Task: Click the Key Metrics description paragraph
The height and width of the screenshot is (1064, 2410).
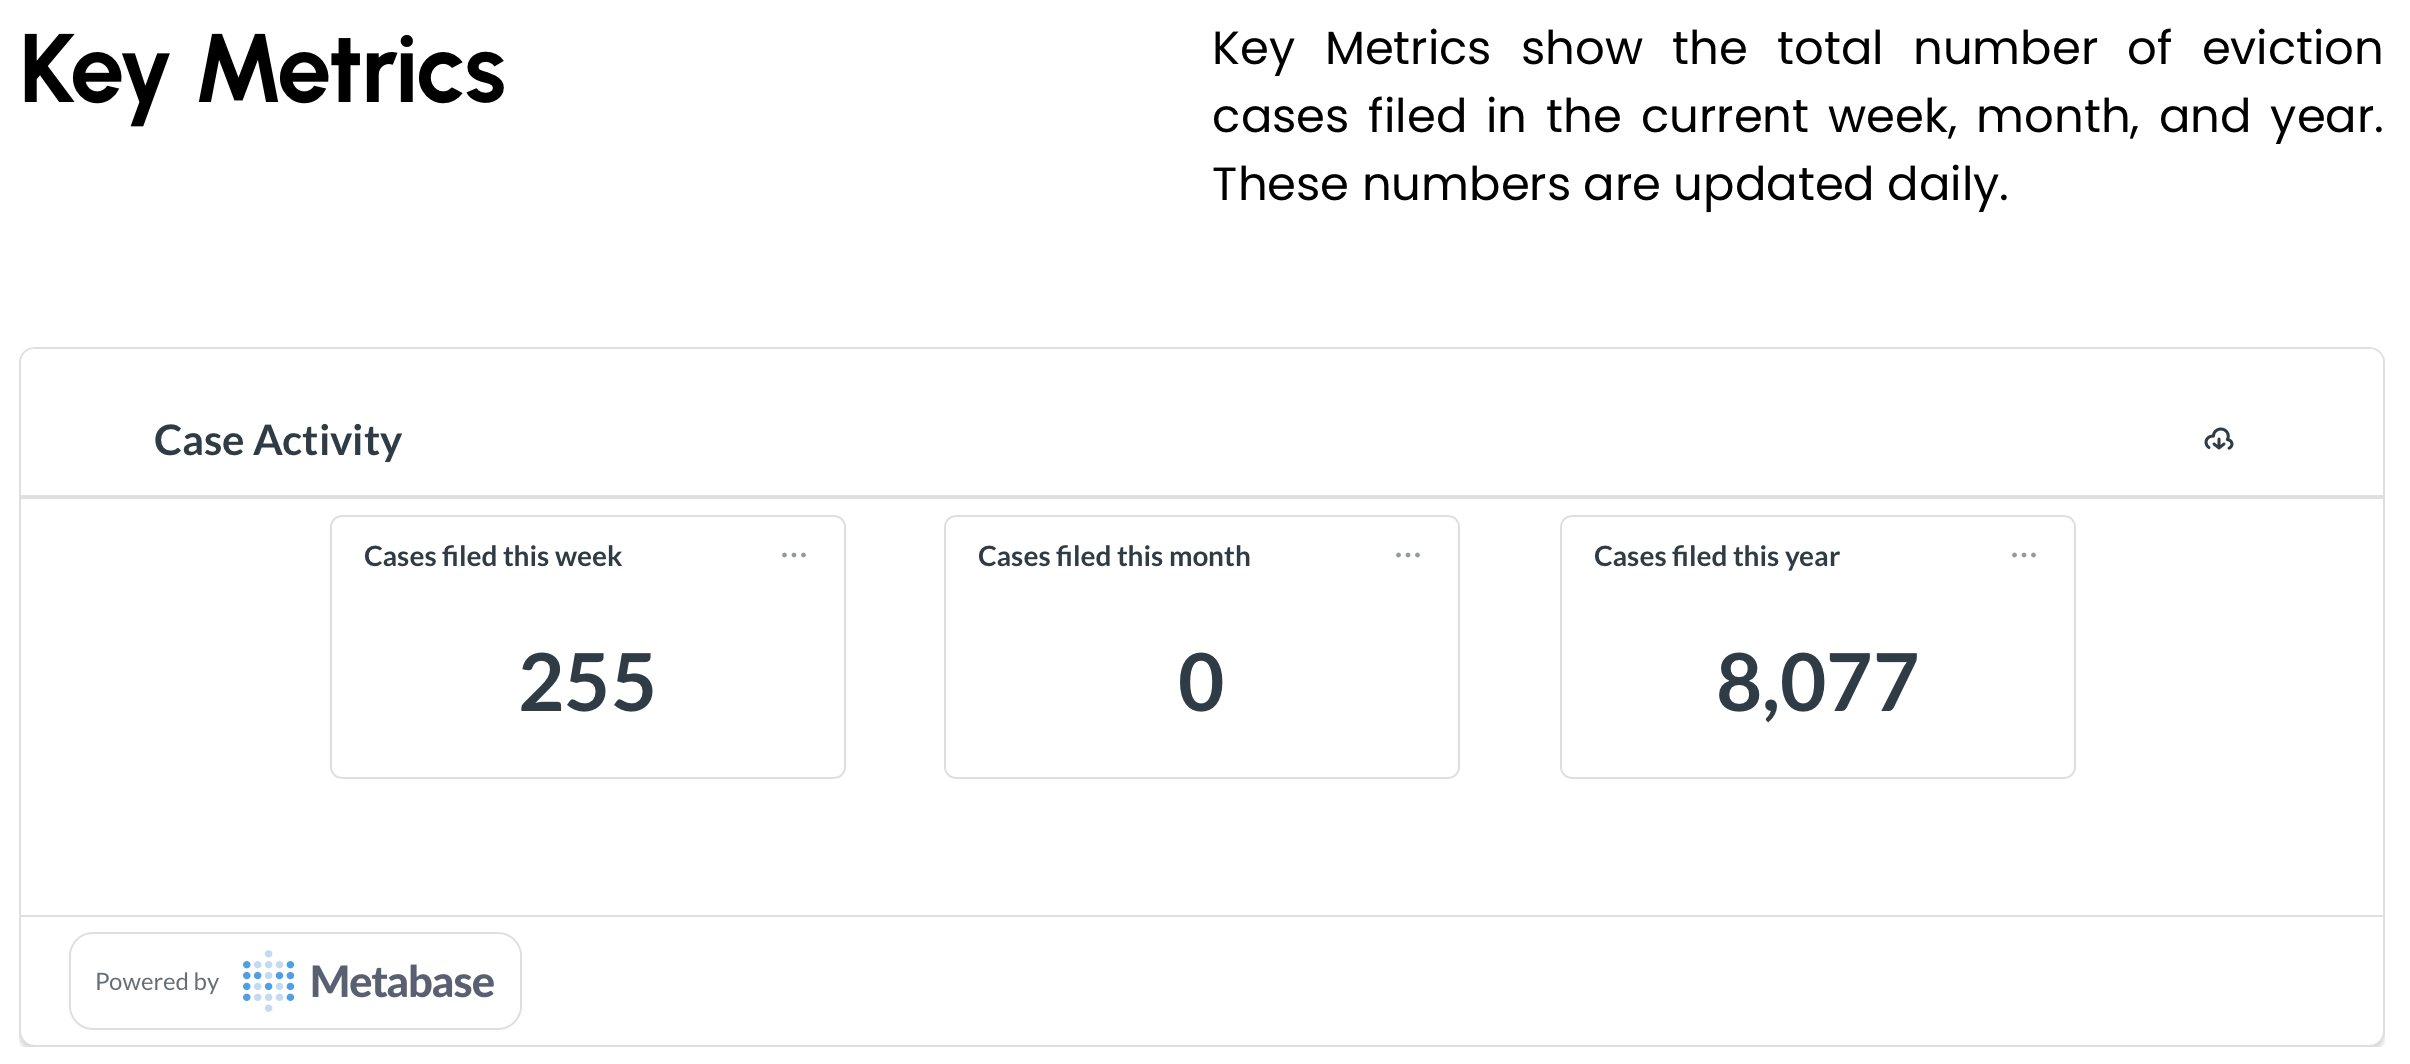Action: coord(1797,116)
